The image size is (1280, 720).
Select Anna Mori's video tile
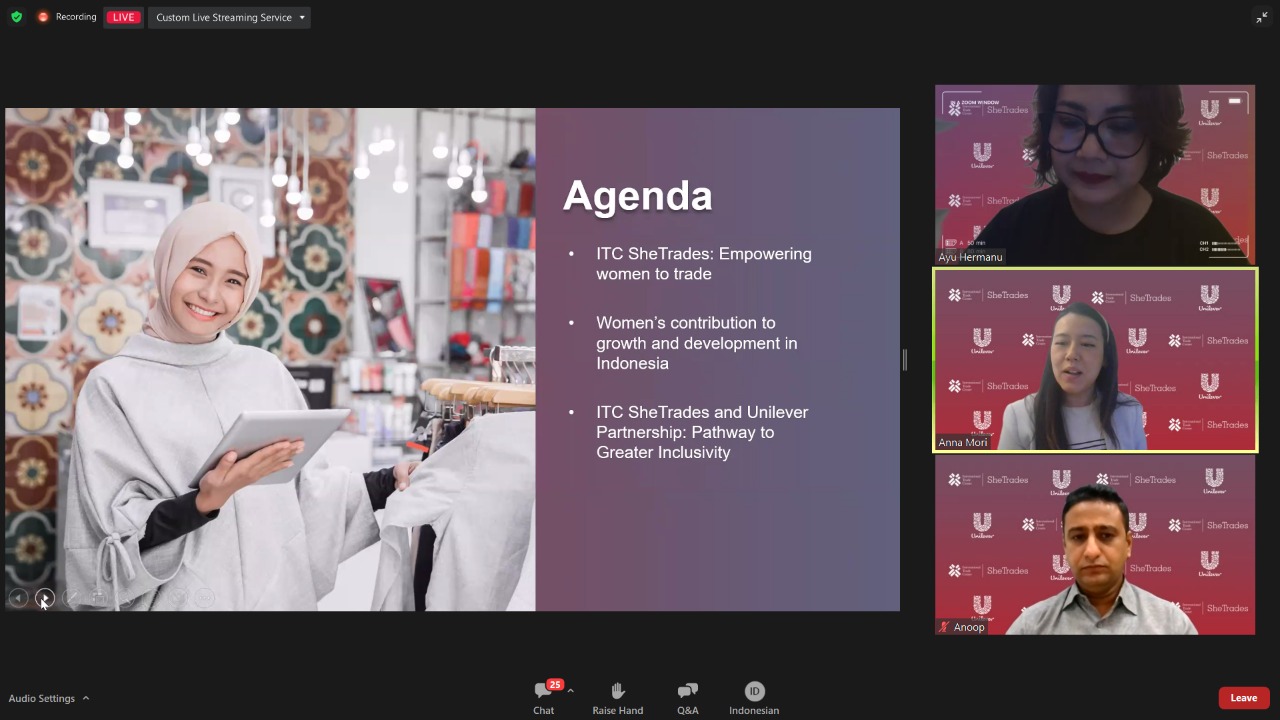click(1094, 360)
